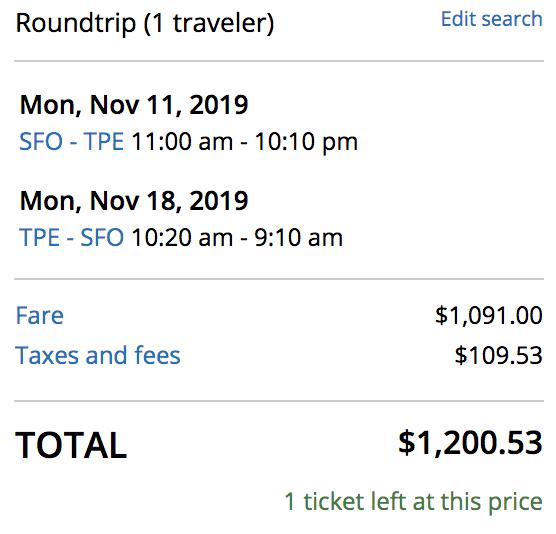This screenshot has height=534, width=556.
Task: Click TPE in the return route link
Action: pyautogui.click(x=39, y=237)
